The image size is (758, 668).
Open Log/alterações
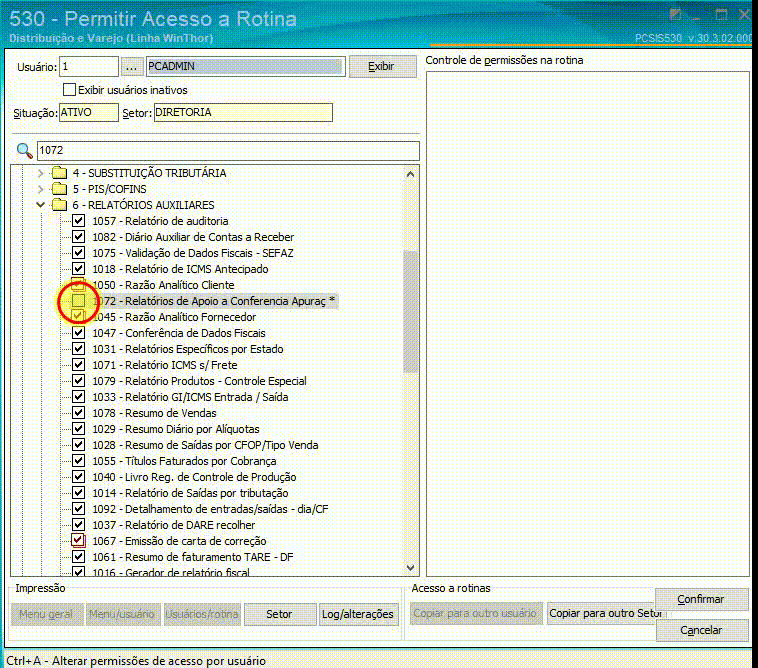pyautogui.click(x=358, y=614)
